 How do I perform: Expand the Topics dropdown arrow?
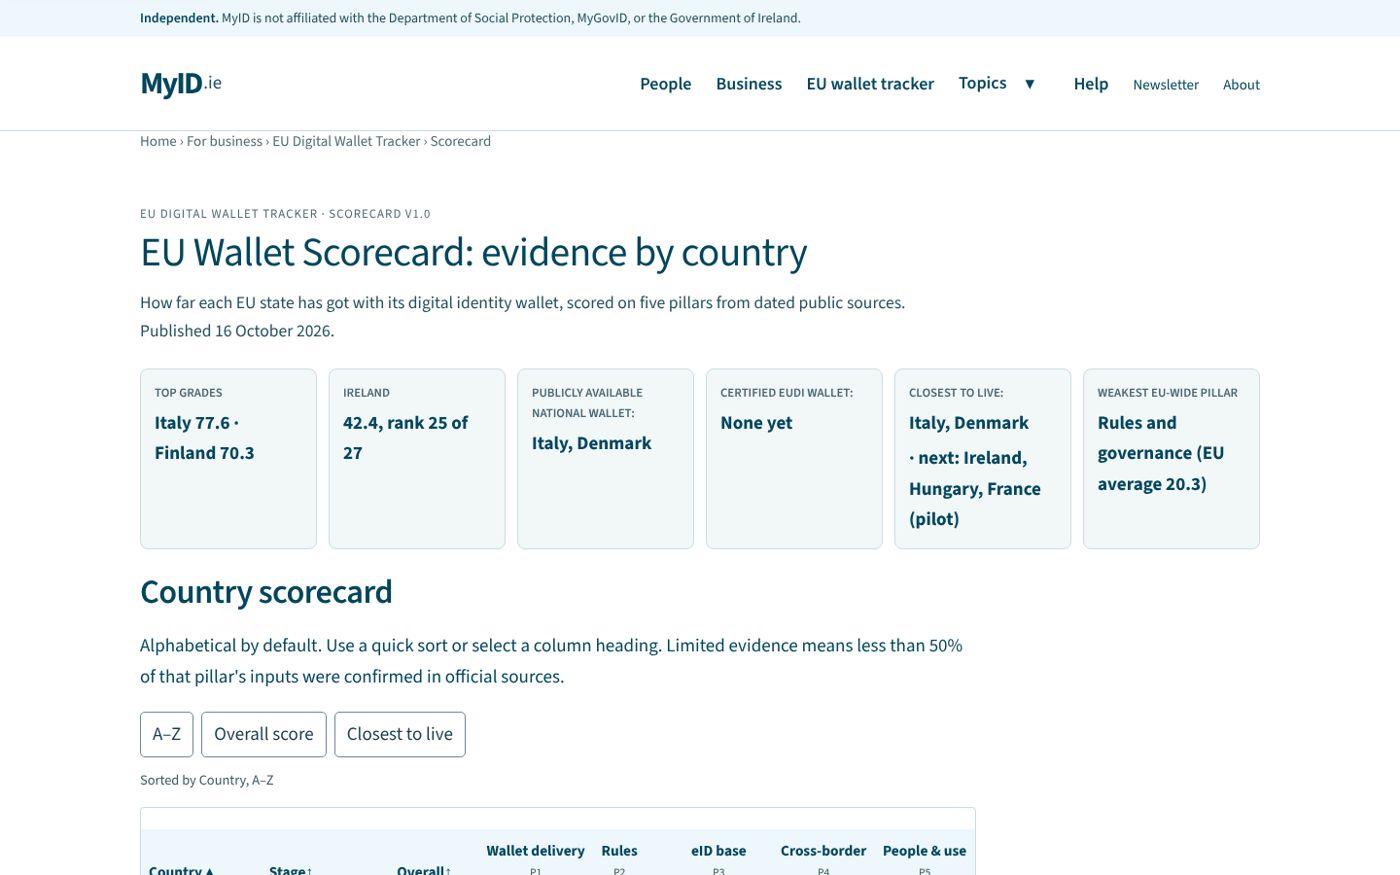point(1030,84)
